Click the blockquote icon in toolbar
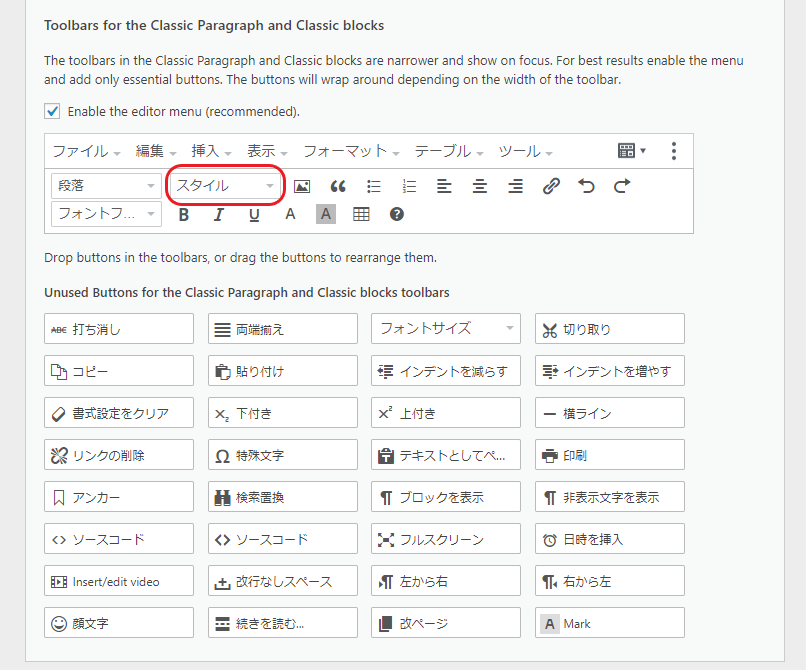The width and height of the screenshot is (806, 670). (x=338, y=186)
